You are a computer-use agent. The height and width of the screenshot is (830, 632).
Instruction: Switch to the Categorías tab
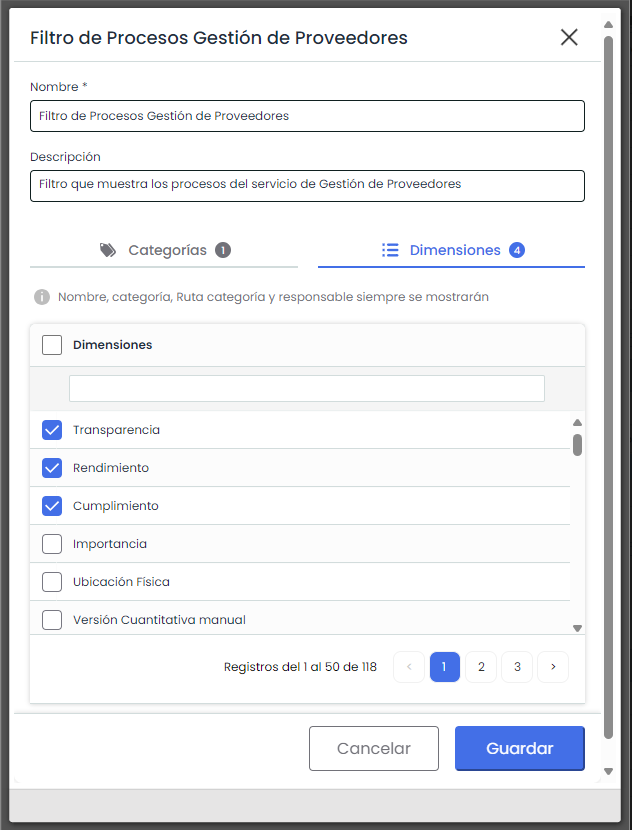pyautogui.click(x=165, y=250)
